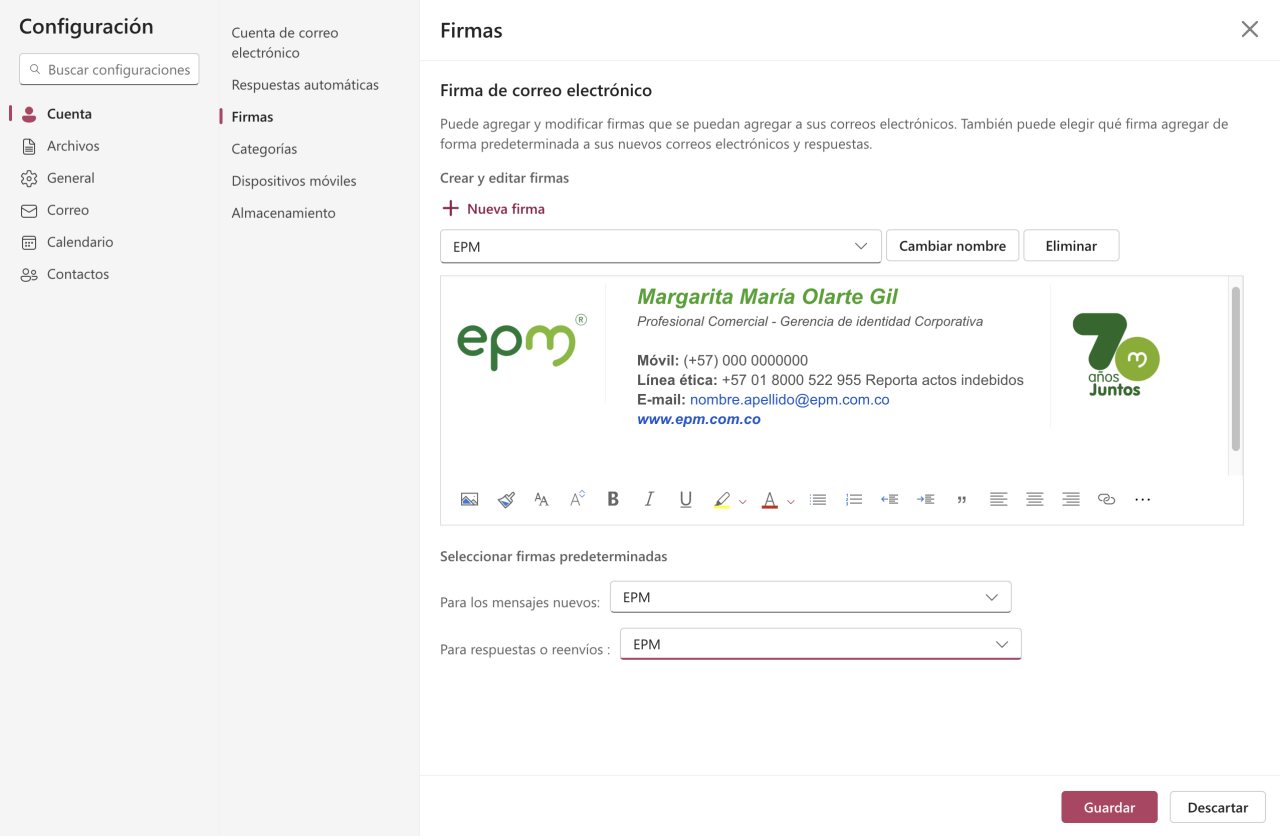Click the Móvil phone number line

click(722, 361)
